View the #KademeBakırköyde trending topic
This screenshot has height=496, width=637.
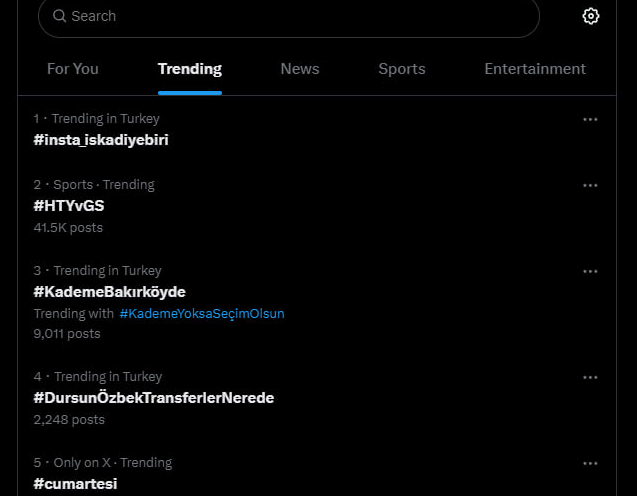109,292
